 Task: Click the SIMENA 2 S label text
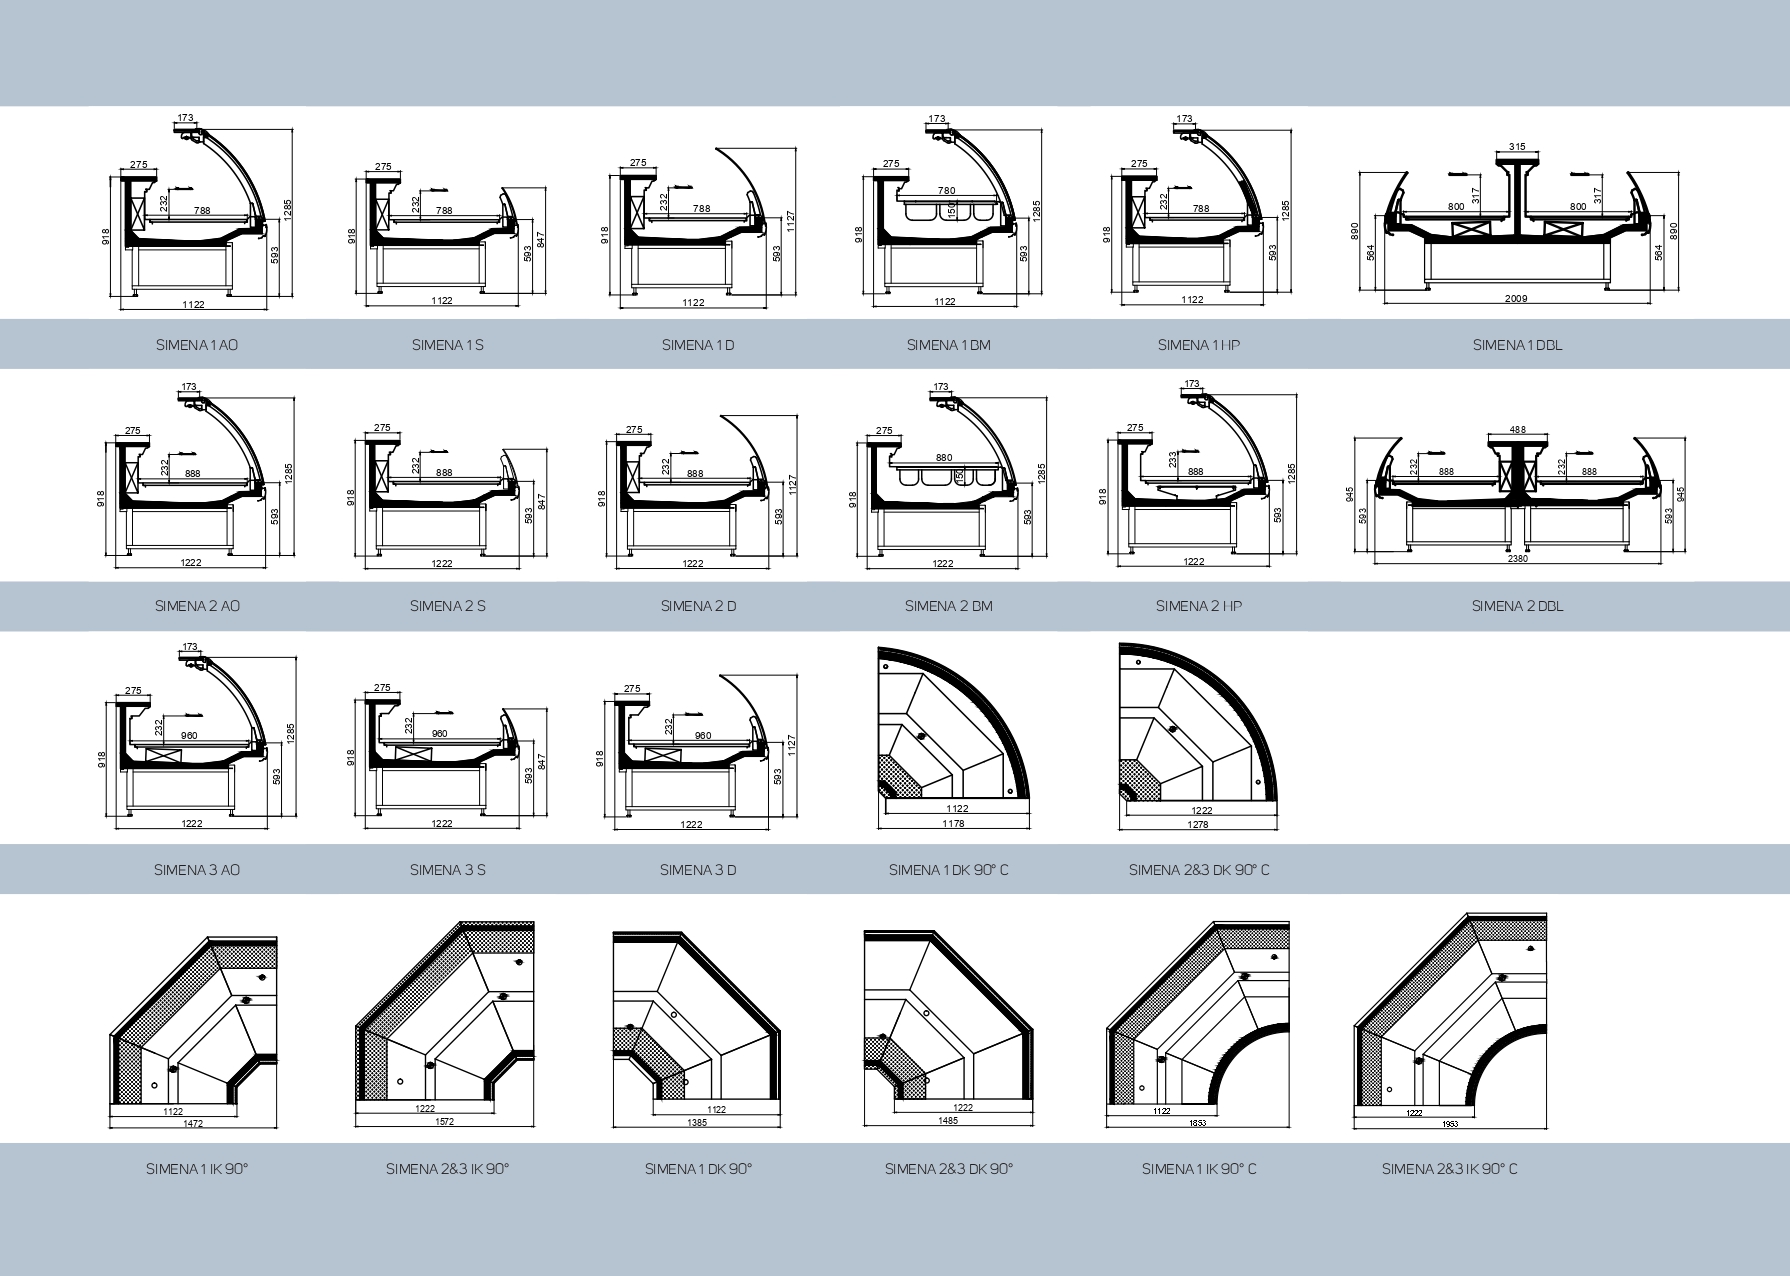pyautogui.click(x=448, y=606)
